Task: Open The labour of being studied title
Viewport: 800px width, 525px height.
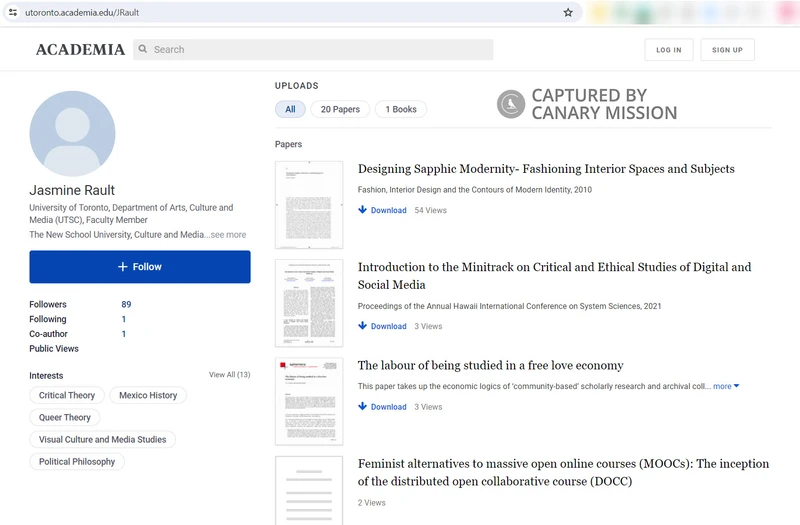Action: coord(490,365)
